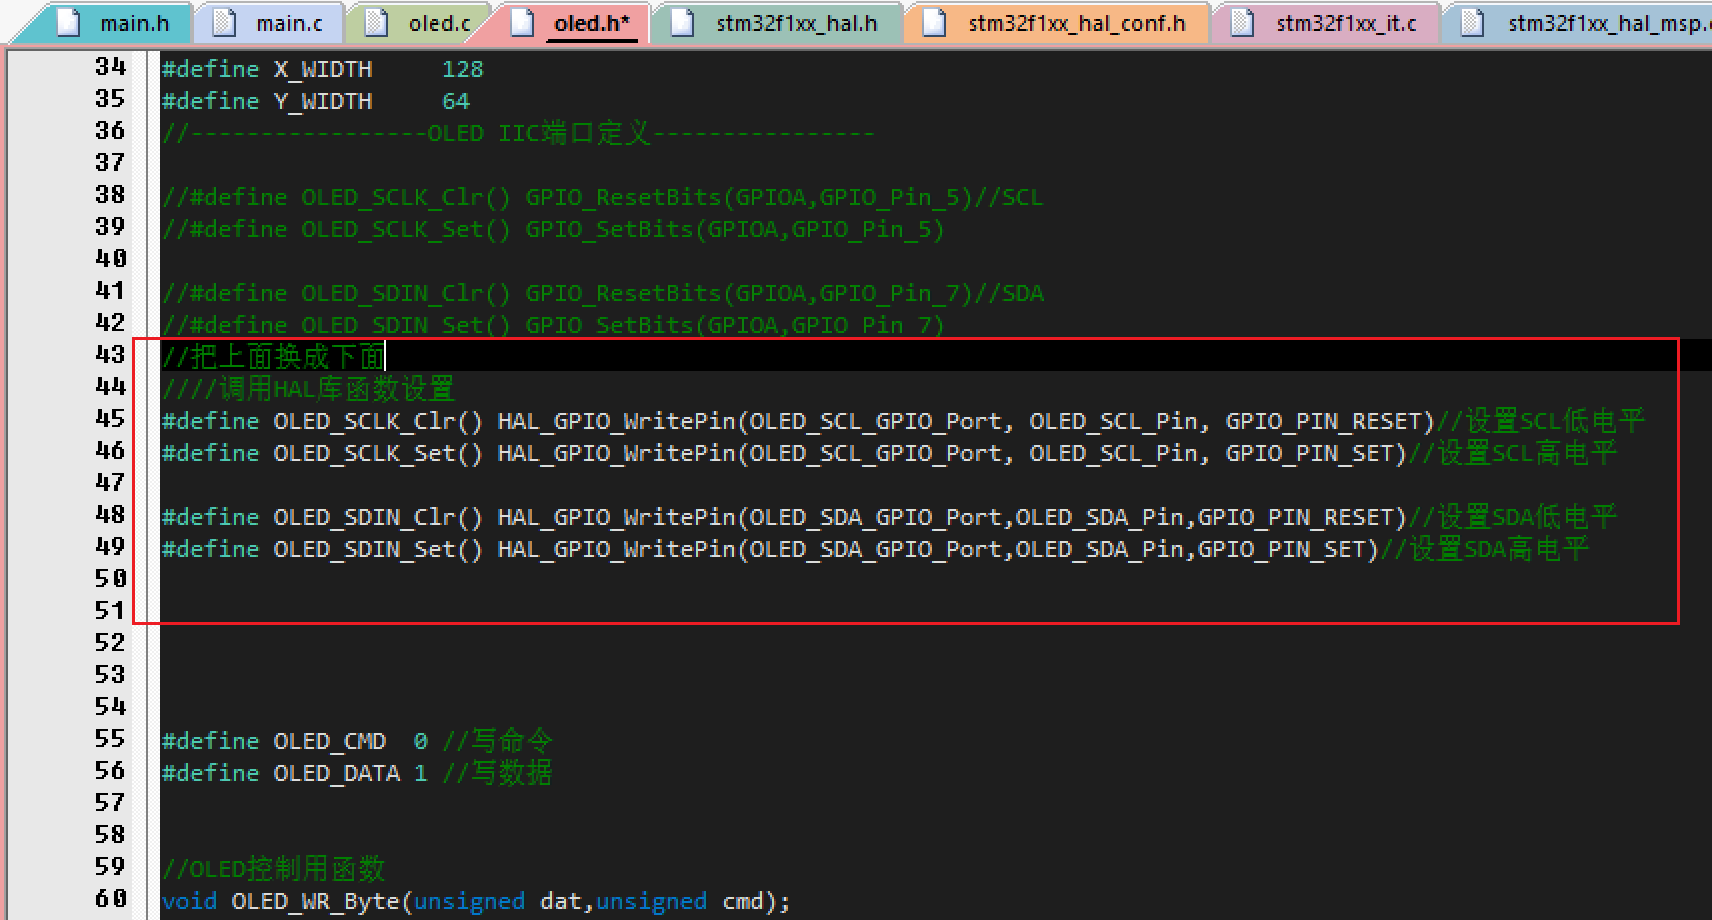Click commented OLED_SDIN_Set line 42
Viewport: 1712px width, 920px height.
point(553,325)
